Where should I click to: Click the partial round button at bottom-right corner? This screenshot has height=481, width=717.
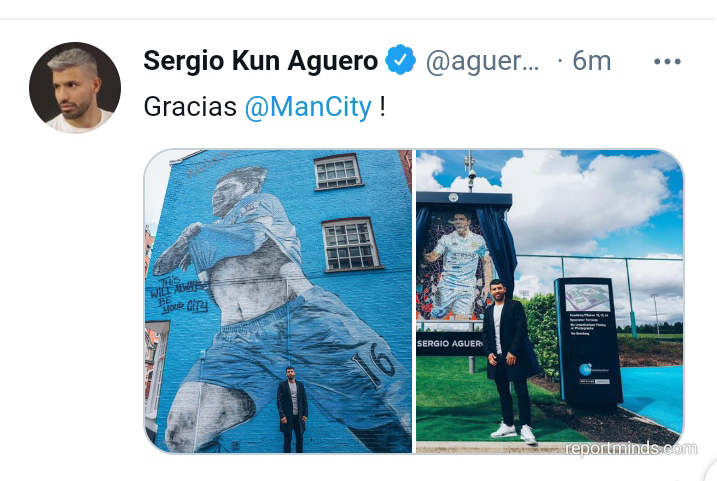pyautogui.click(x=711, y=471)
